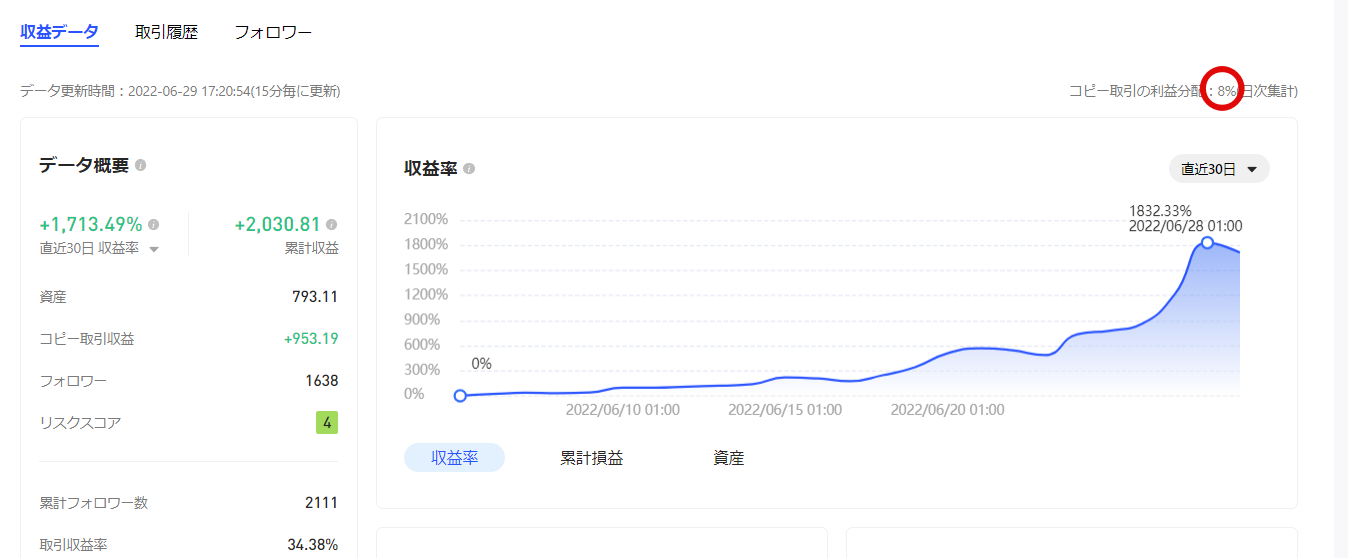Select the 収益率 chart view pill
The image size is (1348, 558).
(454, 458)
